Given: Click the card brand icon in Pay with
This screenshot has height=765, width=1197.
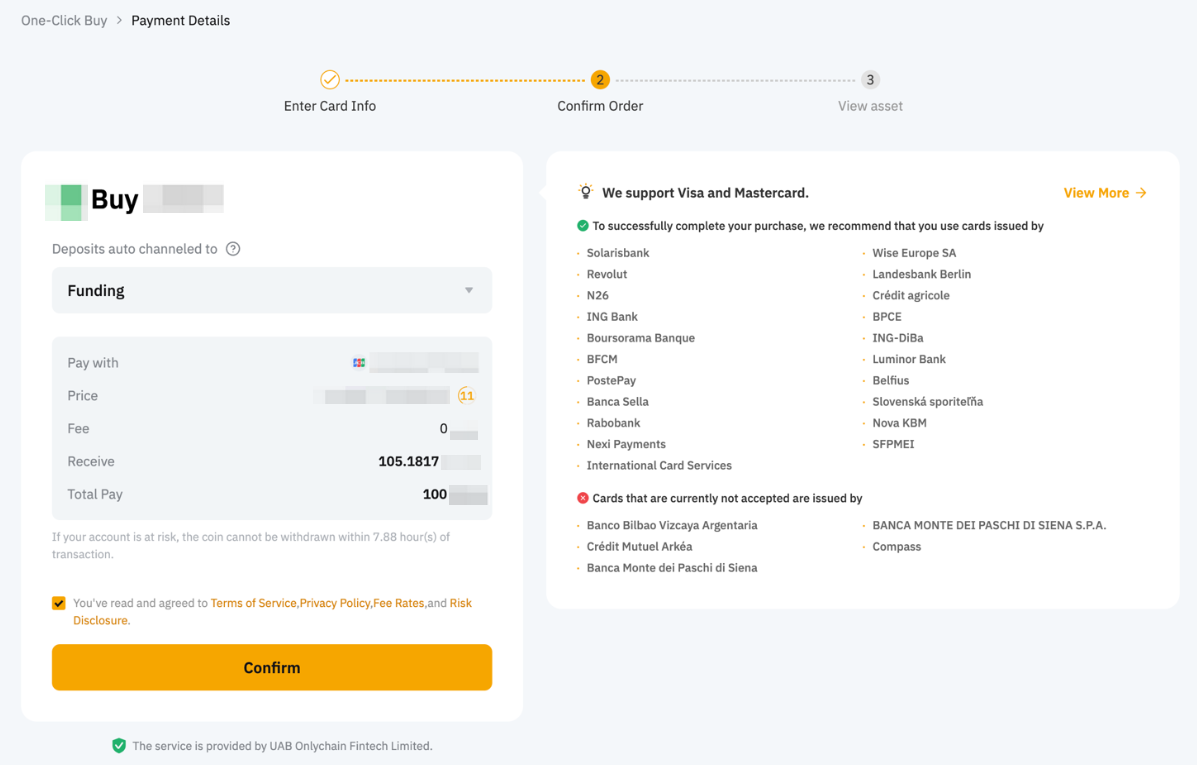Looking at the screenshot, I should [x=359, y=363].
